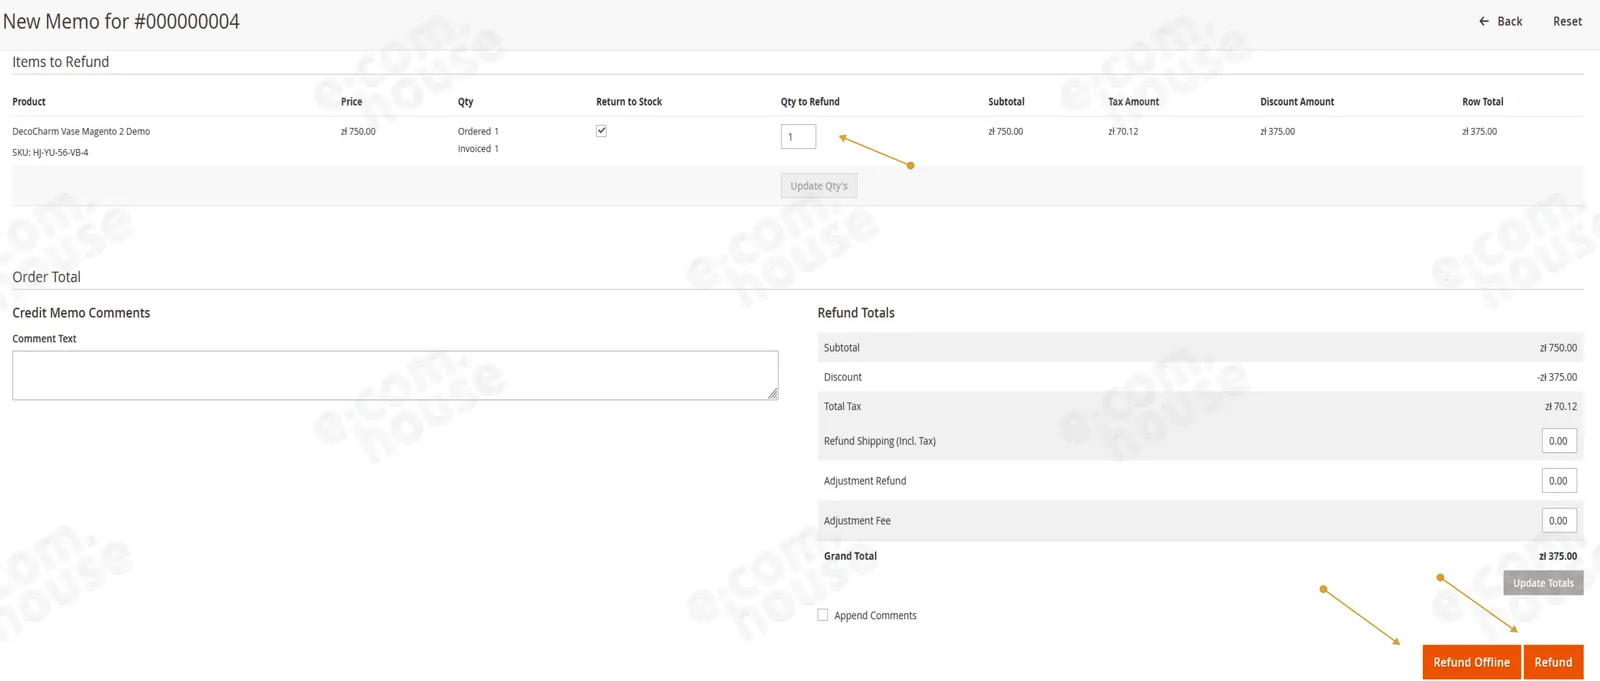Select product name DecoCharm Vase Magento 2 Demo
1600x681 pixels.
(x=81, y=131)
